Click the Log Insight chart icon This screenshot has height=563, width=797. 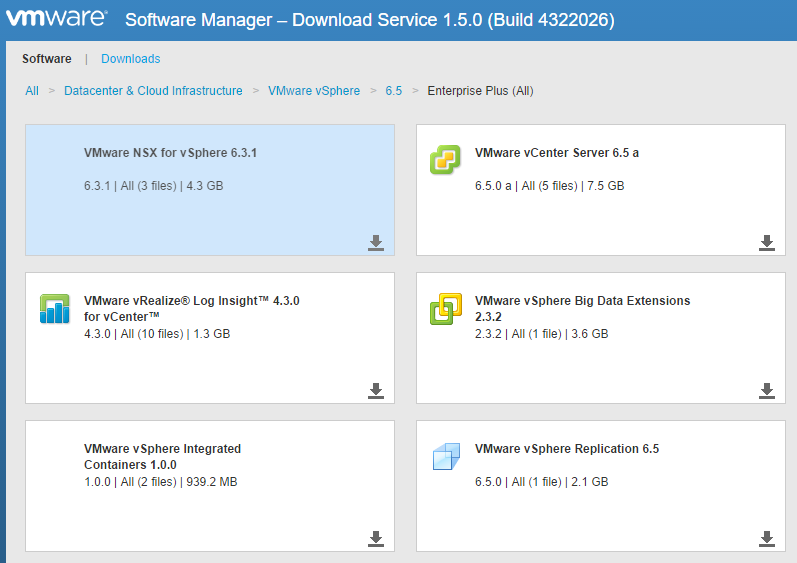tap(54, 308)
